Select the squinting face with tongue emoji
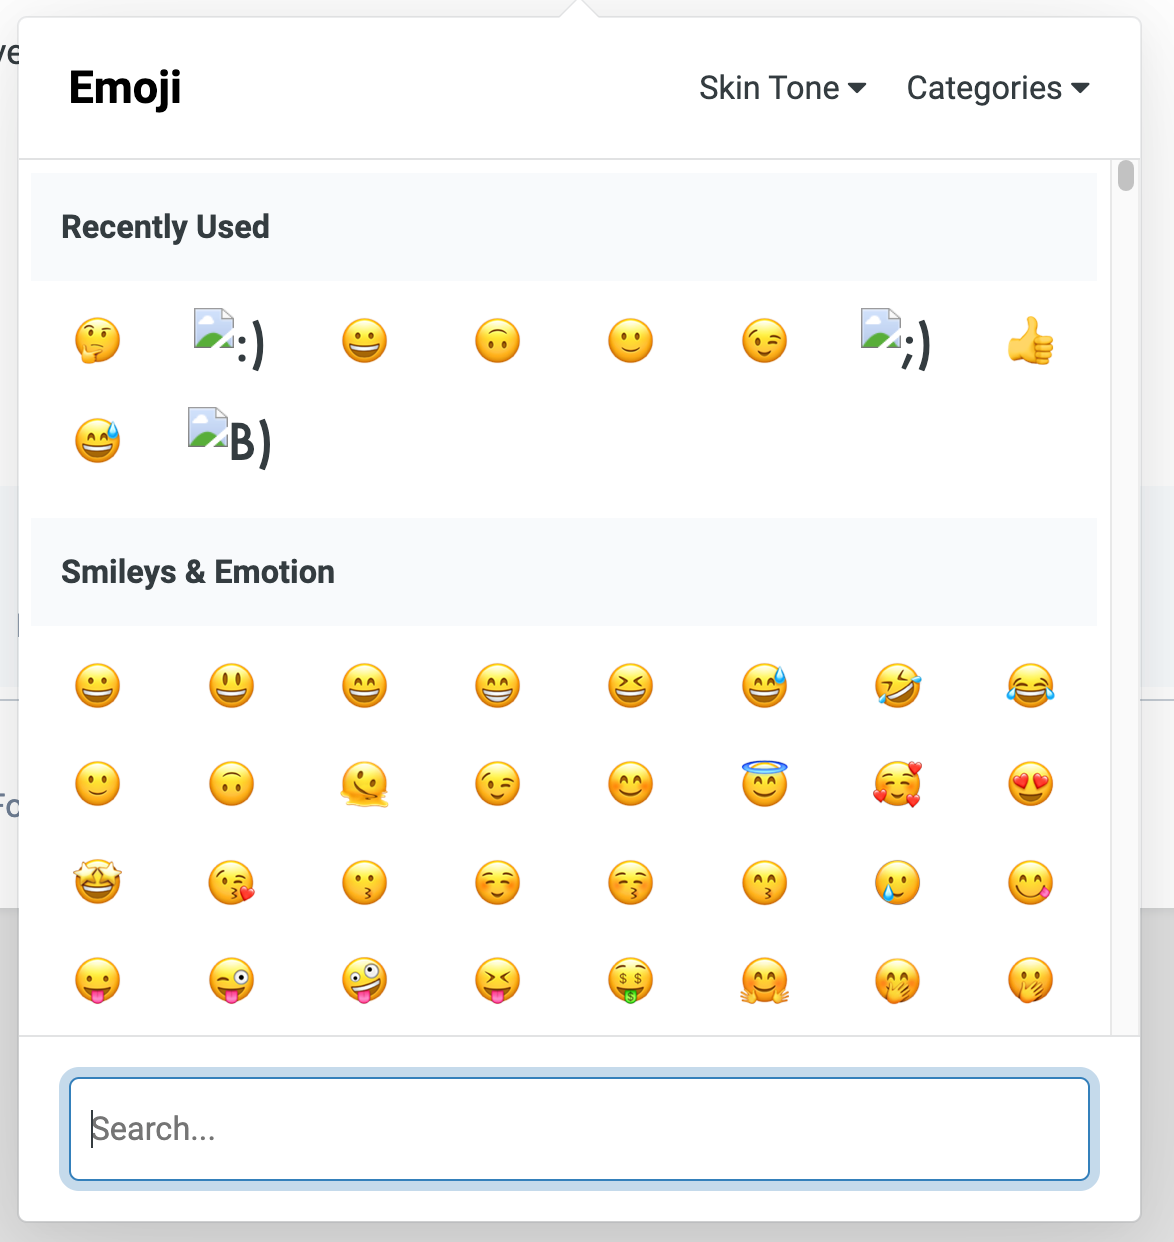The width and height of the screenshot is (1174, 1242). click(x=497, y=981)
